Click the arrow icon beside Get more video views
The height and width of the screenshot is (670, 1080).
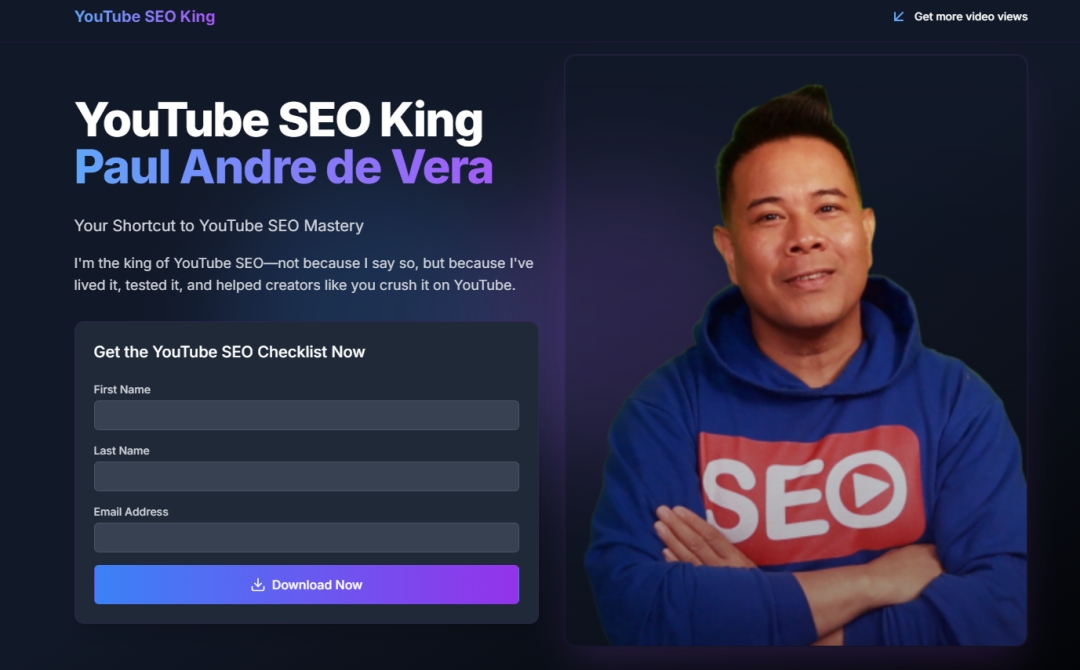point(898,17)
